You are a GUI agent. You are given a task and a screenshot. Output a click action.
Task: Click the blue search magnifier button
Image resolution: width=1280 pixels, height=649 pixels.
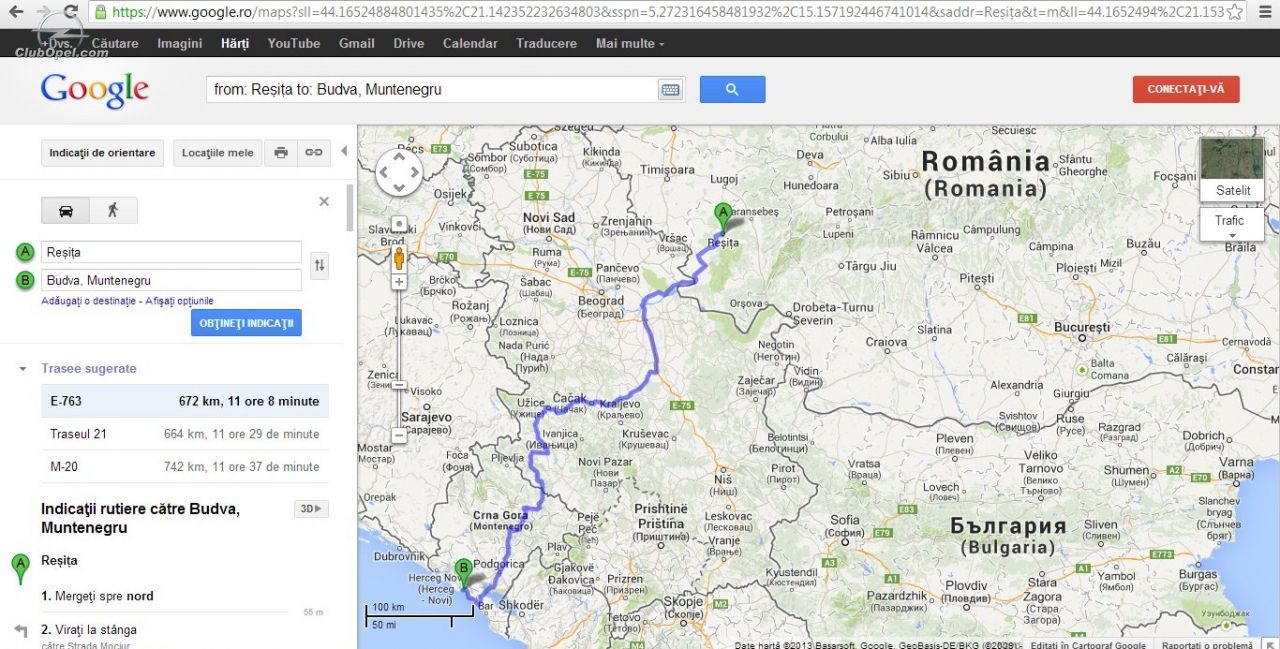coord(732,89)
